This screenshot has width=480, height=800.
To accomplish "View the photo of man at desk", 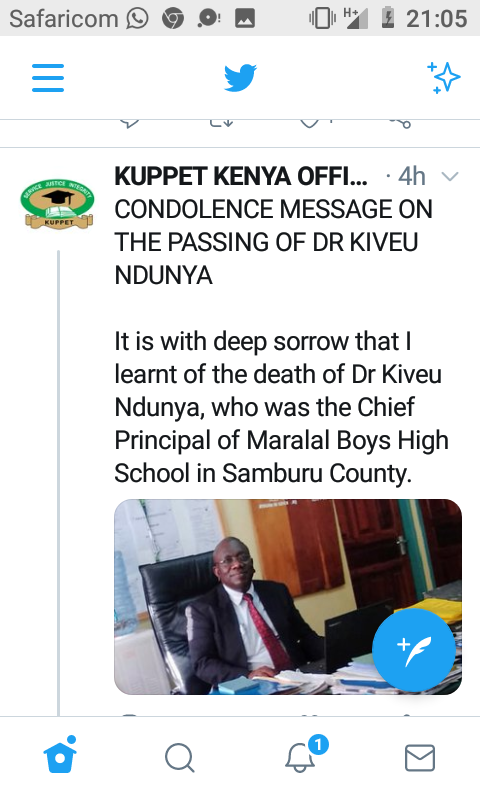I will pyautogui.click(x=288, y=596).
